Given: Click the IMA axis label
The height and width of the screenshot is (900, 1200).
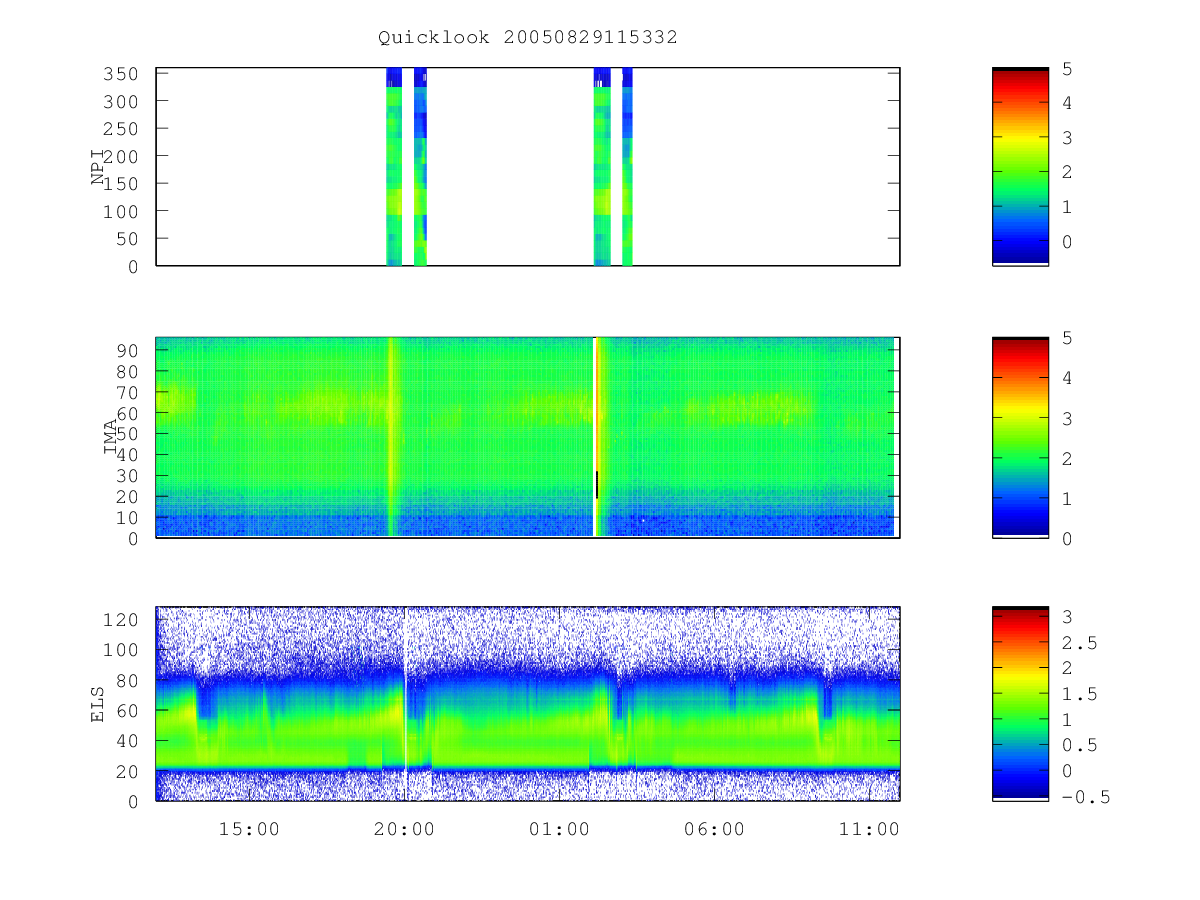Looking at the screenshot, I should 111,437.
